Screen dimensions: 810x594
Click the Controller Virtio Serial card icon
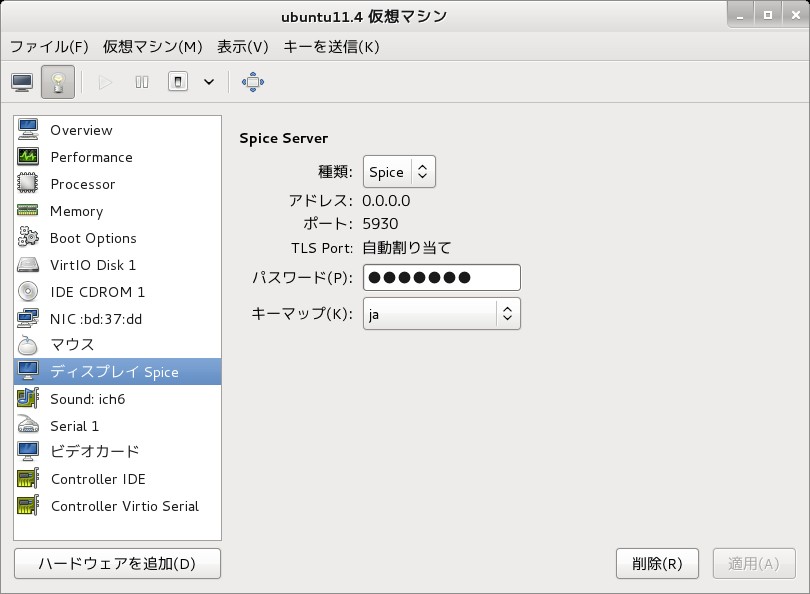pos(28,505)
